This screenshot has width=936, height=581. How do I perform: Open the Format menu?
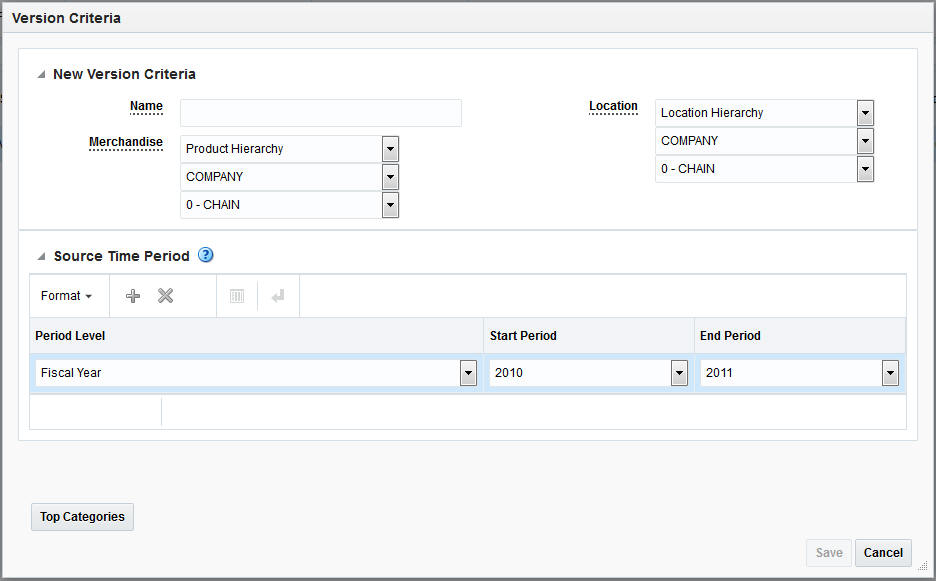tap(66, 296)
